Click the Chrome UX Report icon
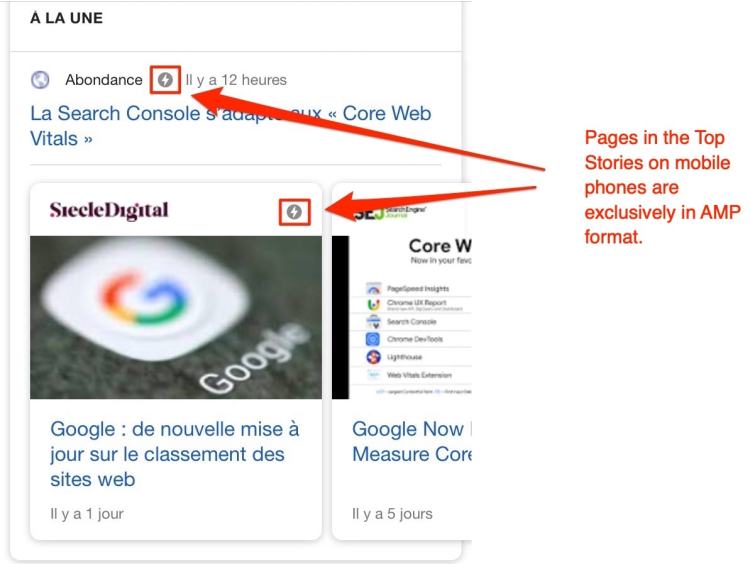This screenshot has width=750, height=564. pos(373,305)
